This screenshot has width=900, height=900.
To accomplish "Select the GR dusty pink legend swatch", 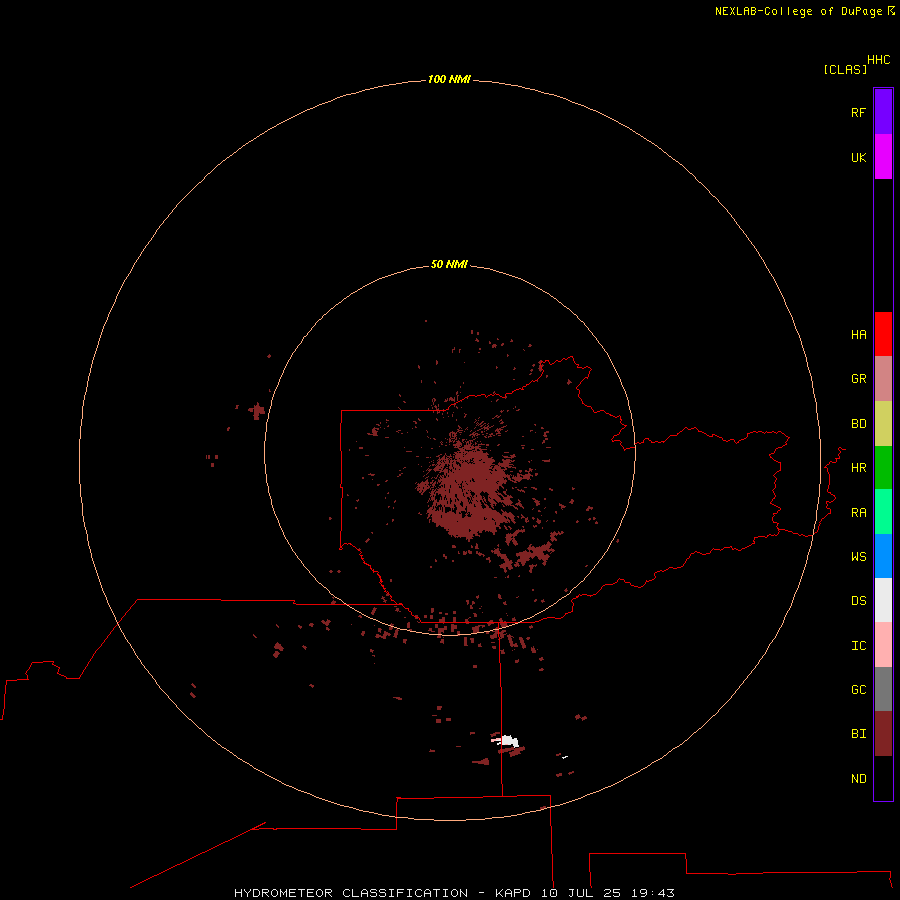I will click(883, 379).
